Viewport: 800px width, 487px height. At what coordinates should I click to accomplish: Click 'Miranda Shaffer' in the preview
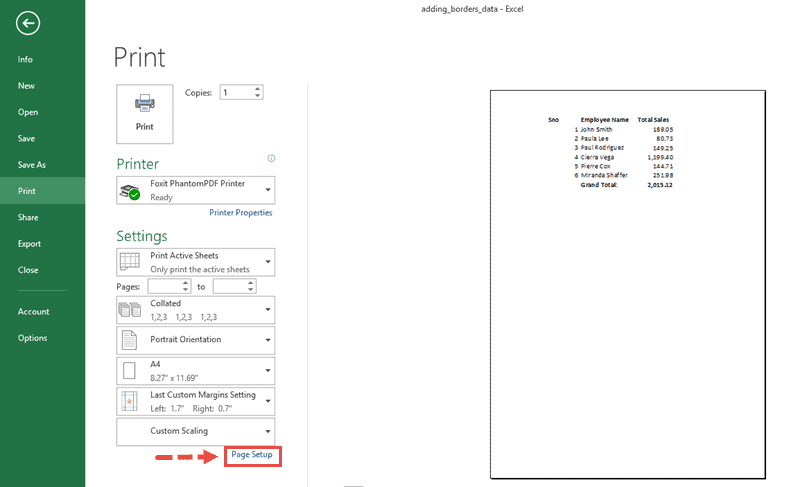(604, 175)
